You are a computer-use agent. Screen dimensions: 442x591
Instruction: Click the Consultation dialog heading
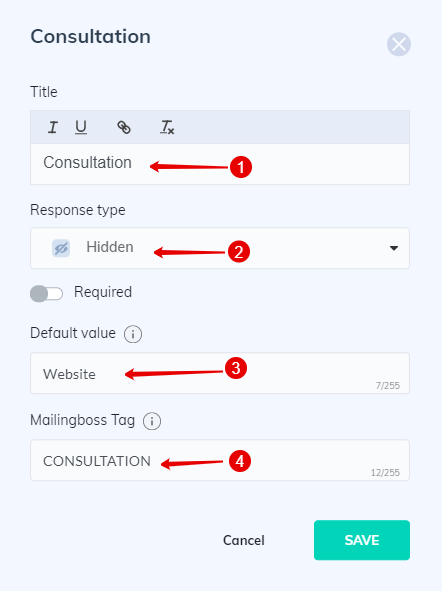(x=90, y=37)
